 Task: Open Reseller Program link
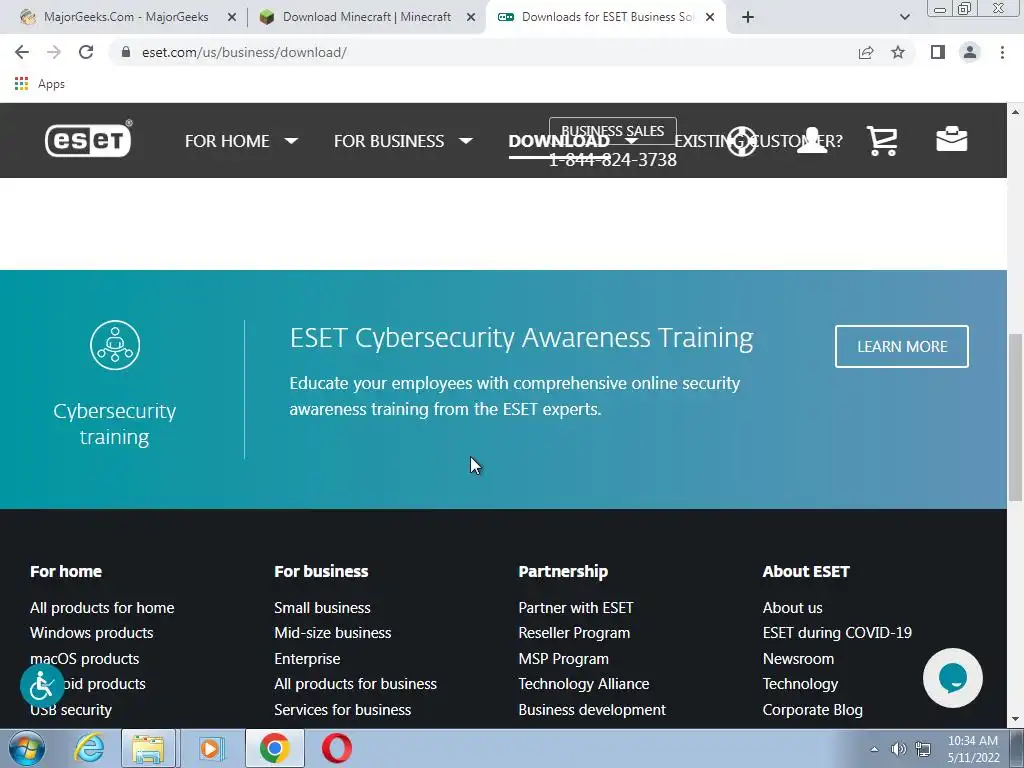tap(574, 633)
